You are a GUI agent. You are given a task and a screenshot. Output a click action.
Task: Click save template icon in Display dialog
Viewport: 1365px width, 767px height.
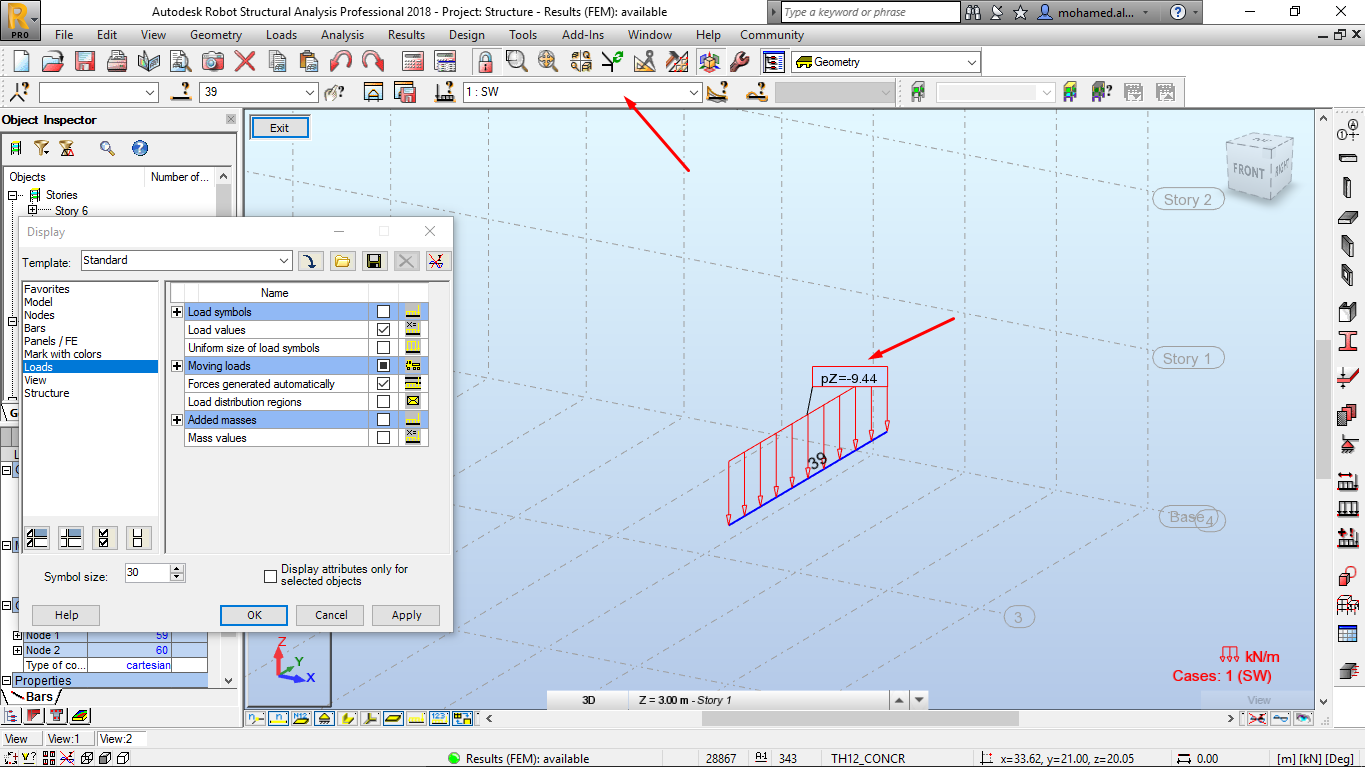373,261
